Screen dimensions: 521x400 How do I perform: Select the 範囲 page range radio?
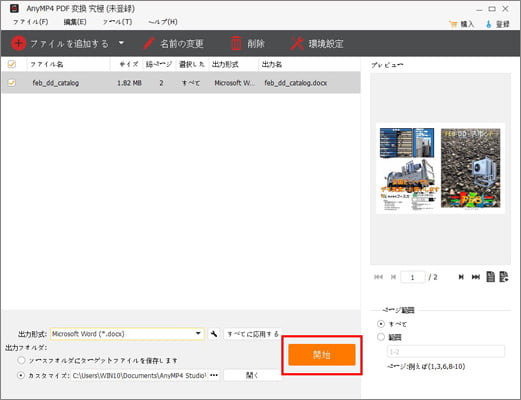(x=381, y=337)
